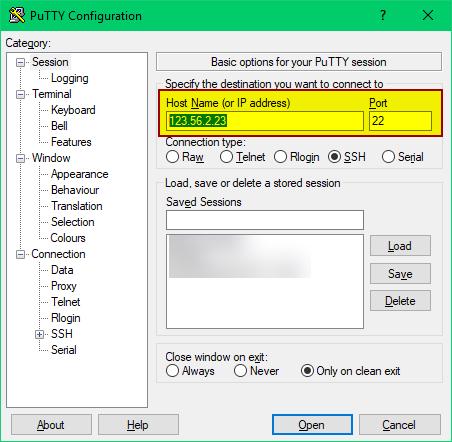452x442 pixels.
Task: Open the Colours settings category
Action: (x=68, y=238)
